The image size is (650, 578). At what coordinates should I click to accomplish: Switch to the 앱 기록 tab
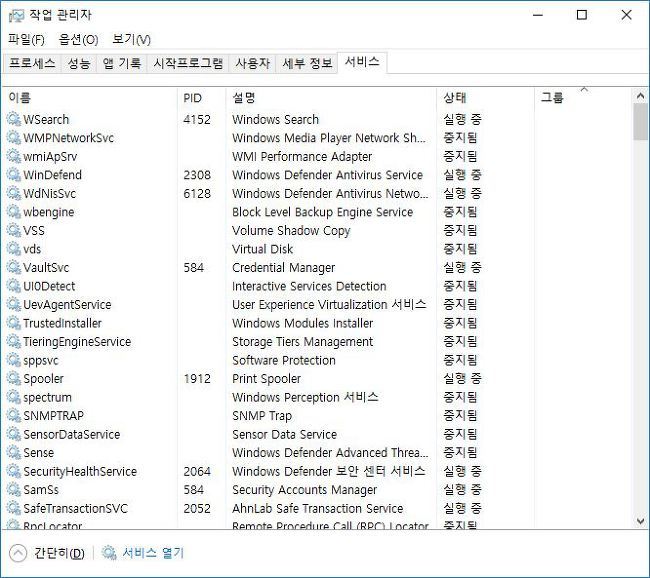(x=122, y=63)
